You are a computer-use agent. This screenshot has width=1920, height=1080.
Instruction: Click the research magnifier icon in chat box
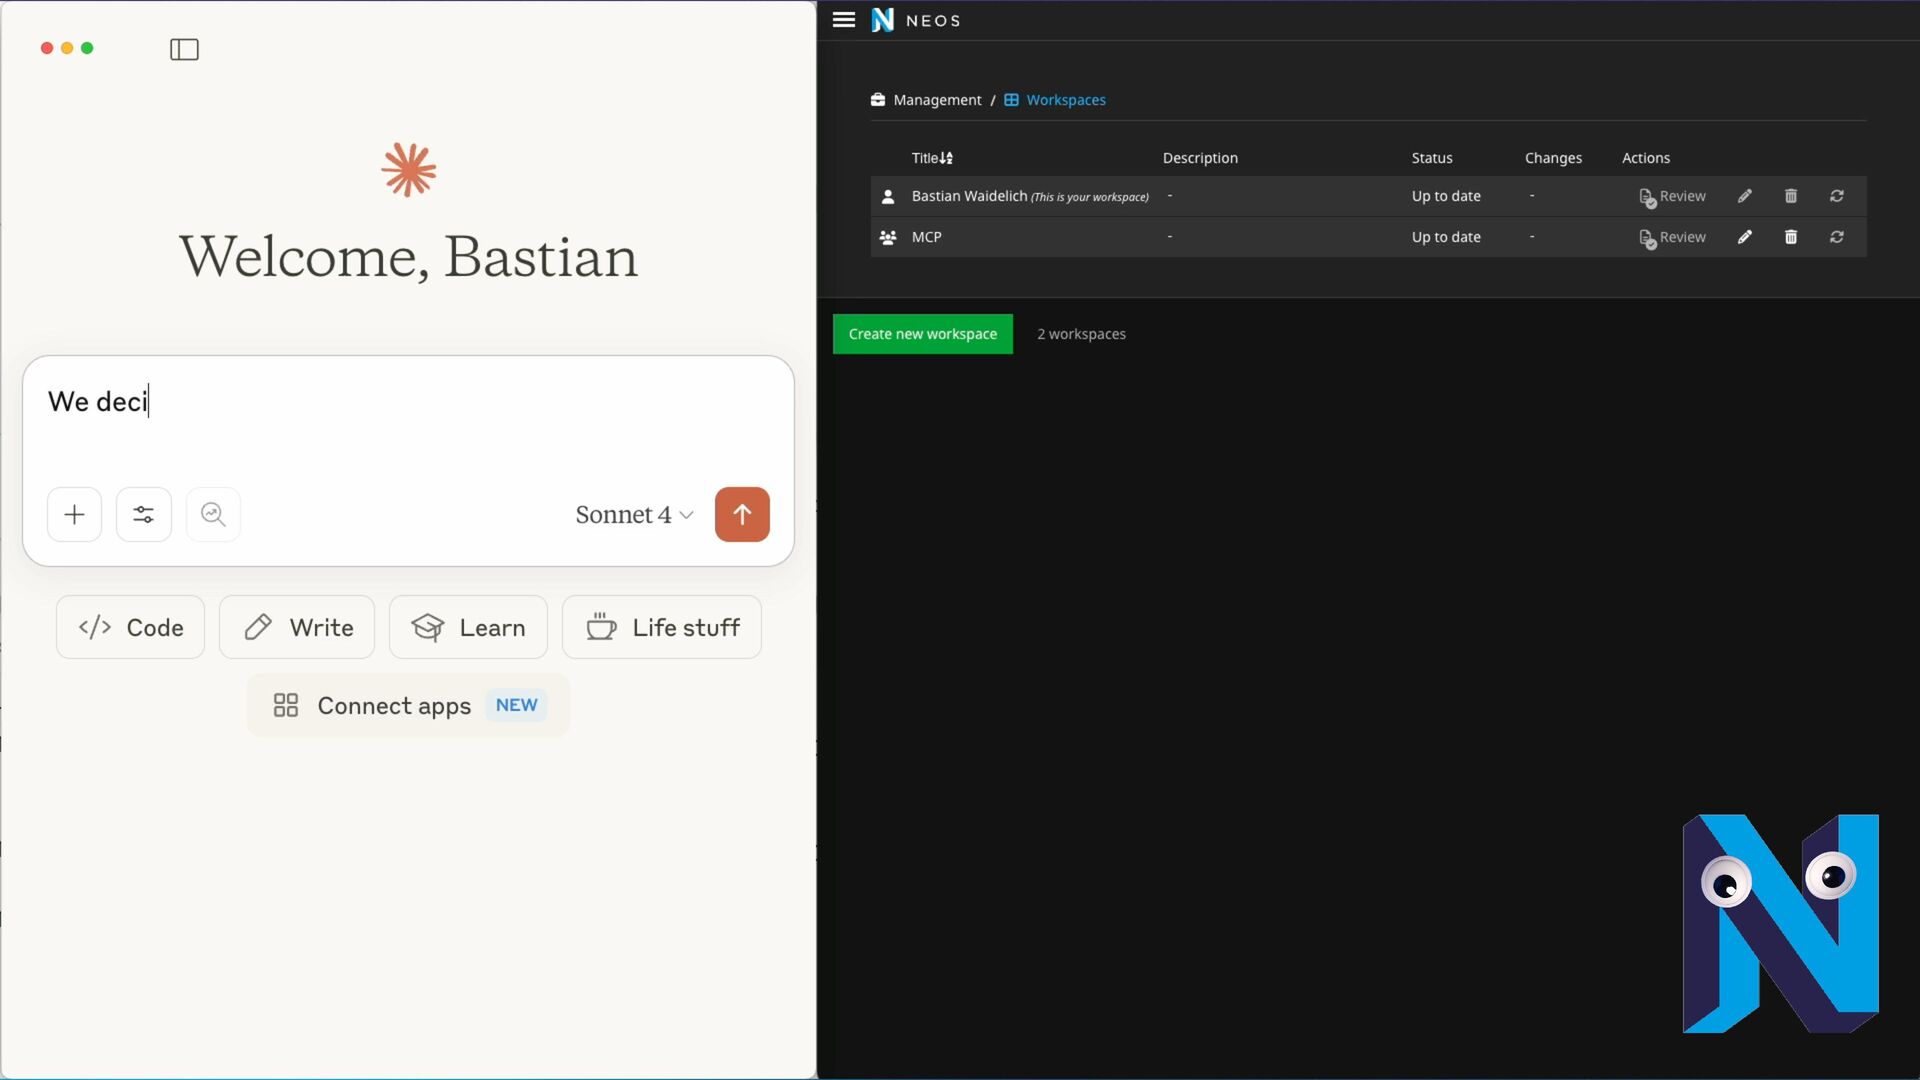[x=213, y=514]
